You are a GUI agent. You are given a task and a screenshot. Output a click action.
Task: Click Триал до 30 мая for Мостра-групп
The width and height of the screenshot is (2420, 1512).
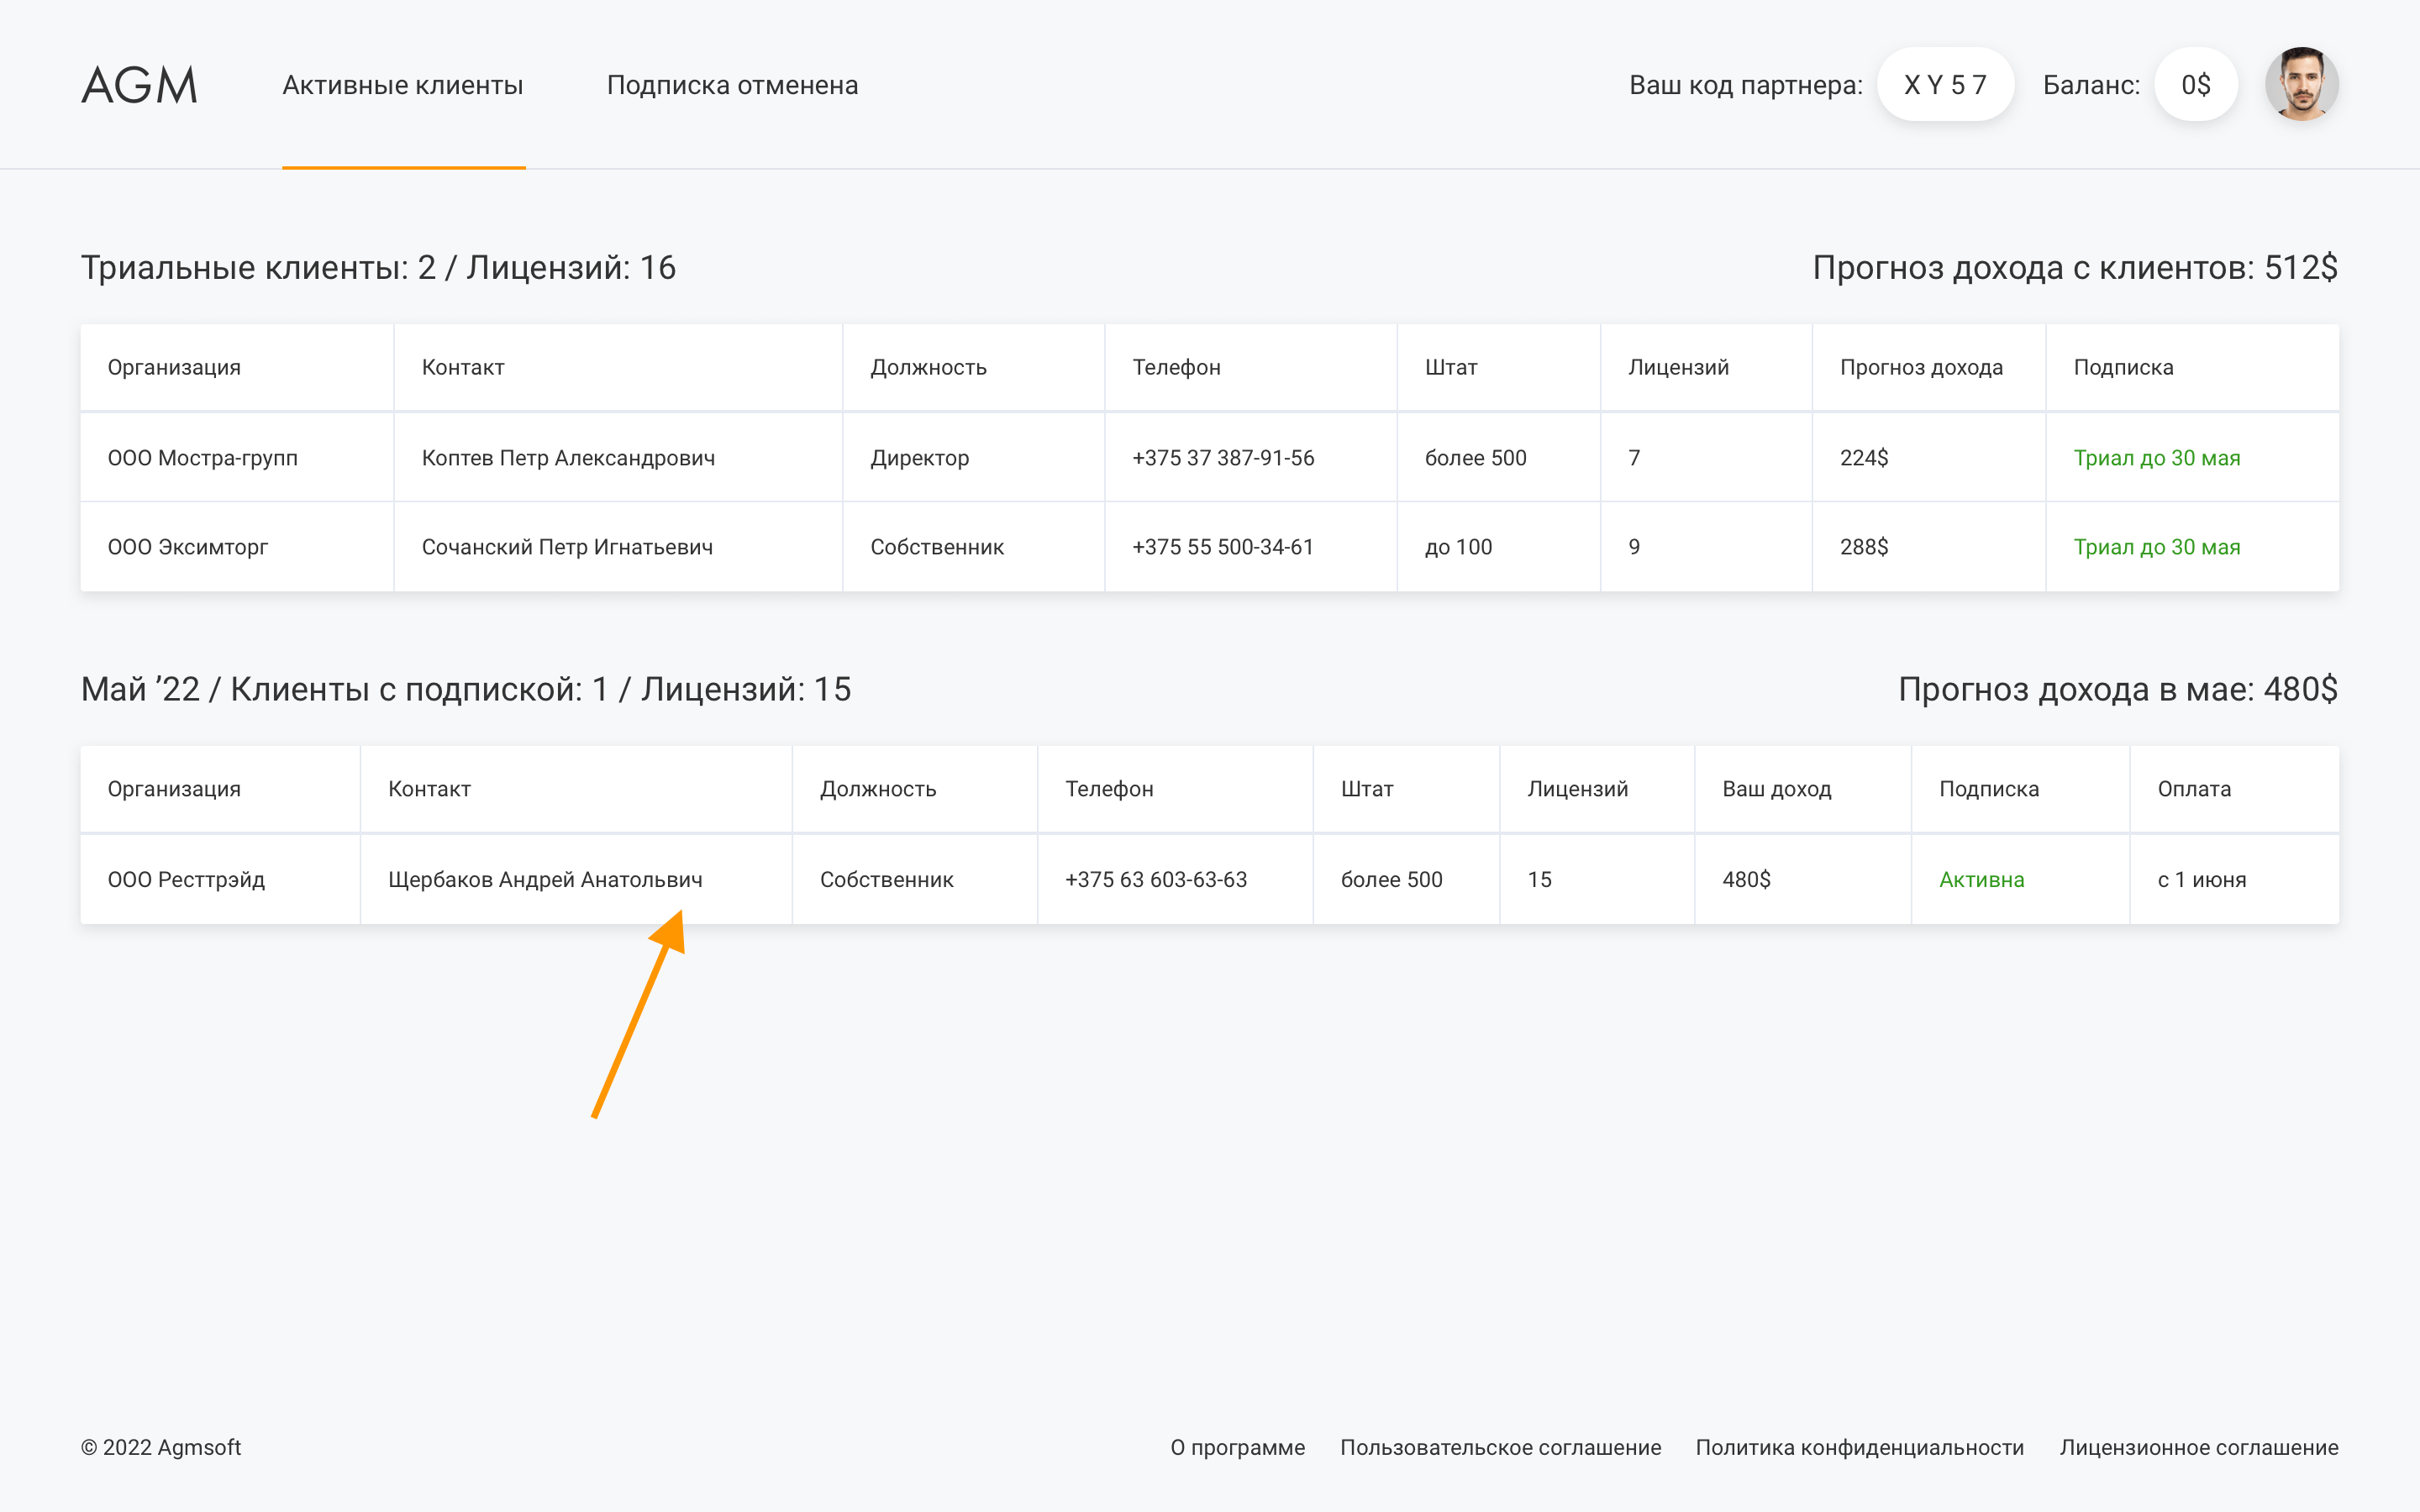(2156, 458)
